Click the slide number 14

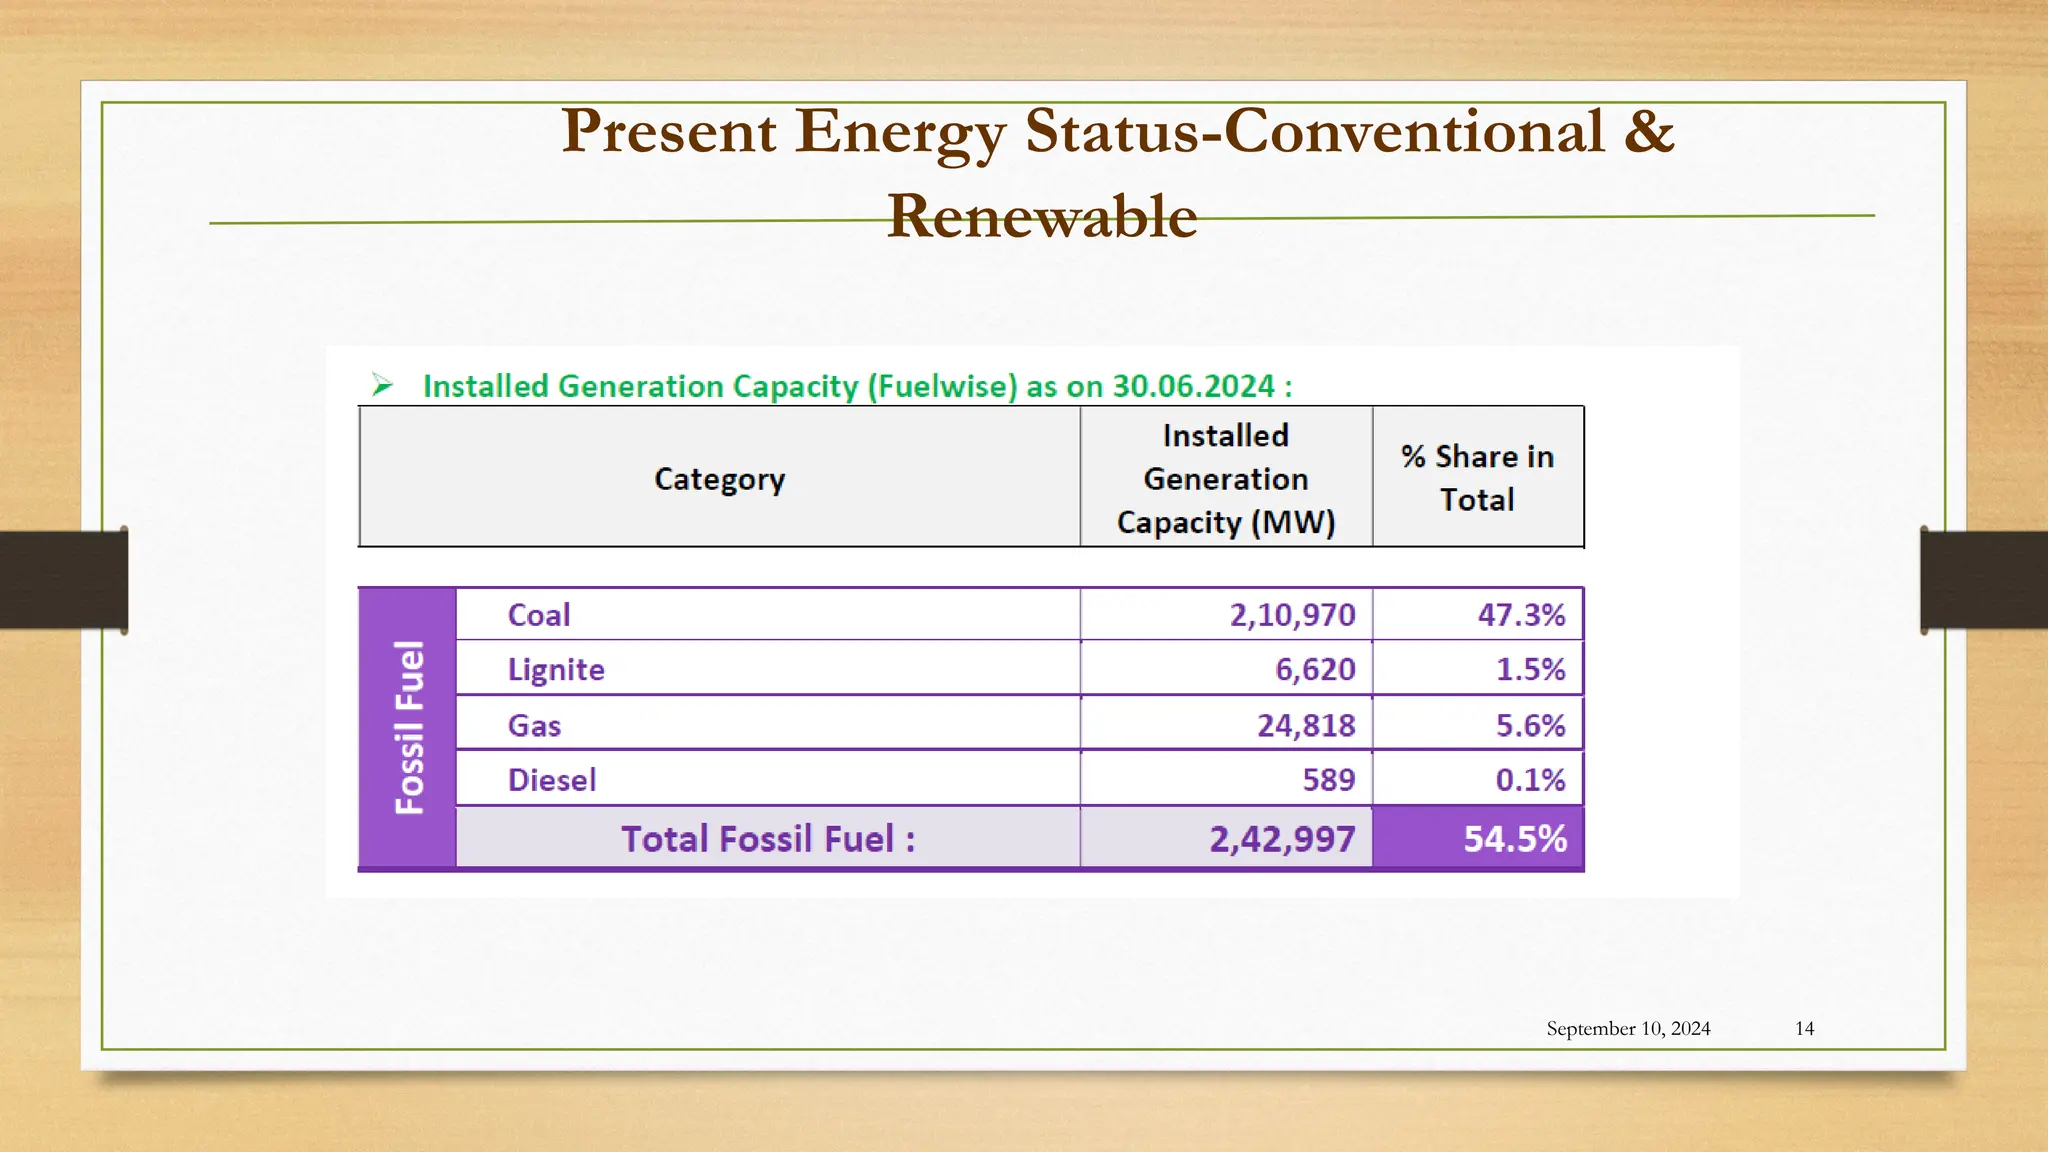click(x=1804, y=1029)
